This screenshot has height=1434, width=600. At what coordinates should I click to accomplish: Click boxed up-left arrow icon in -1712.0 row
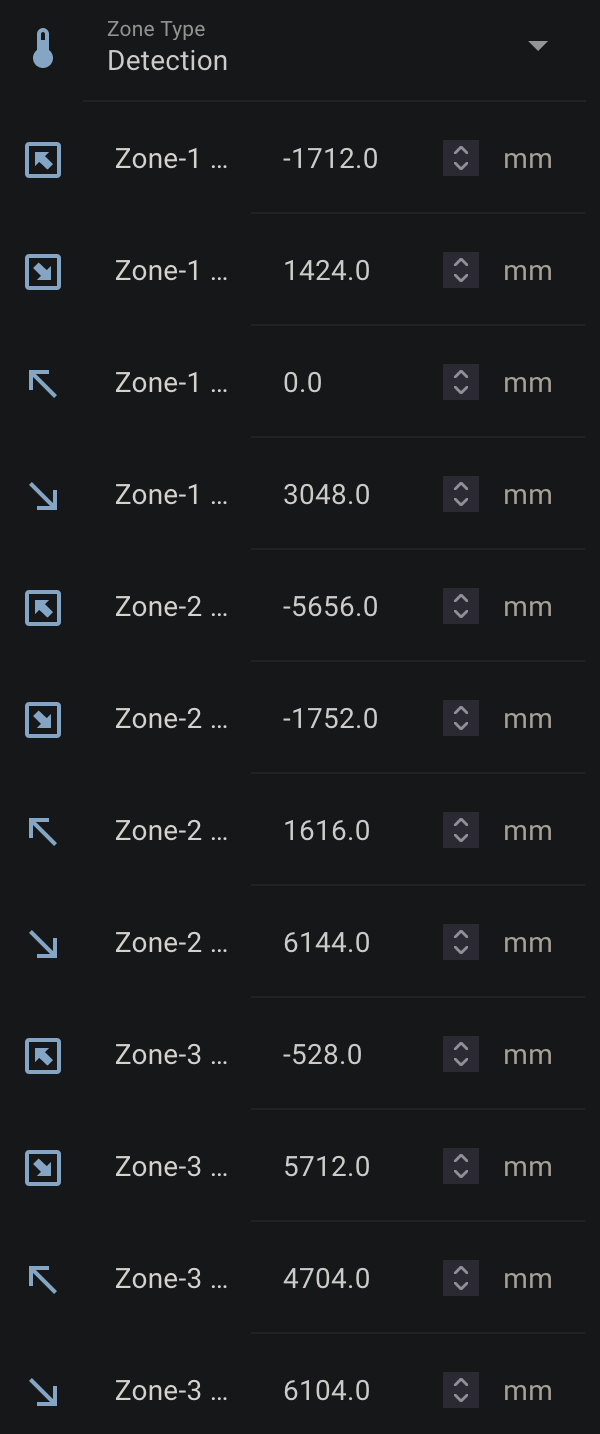[x=43, y=159]
